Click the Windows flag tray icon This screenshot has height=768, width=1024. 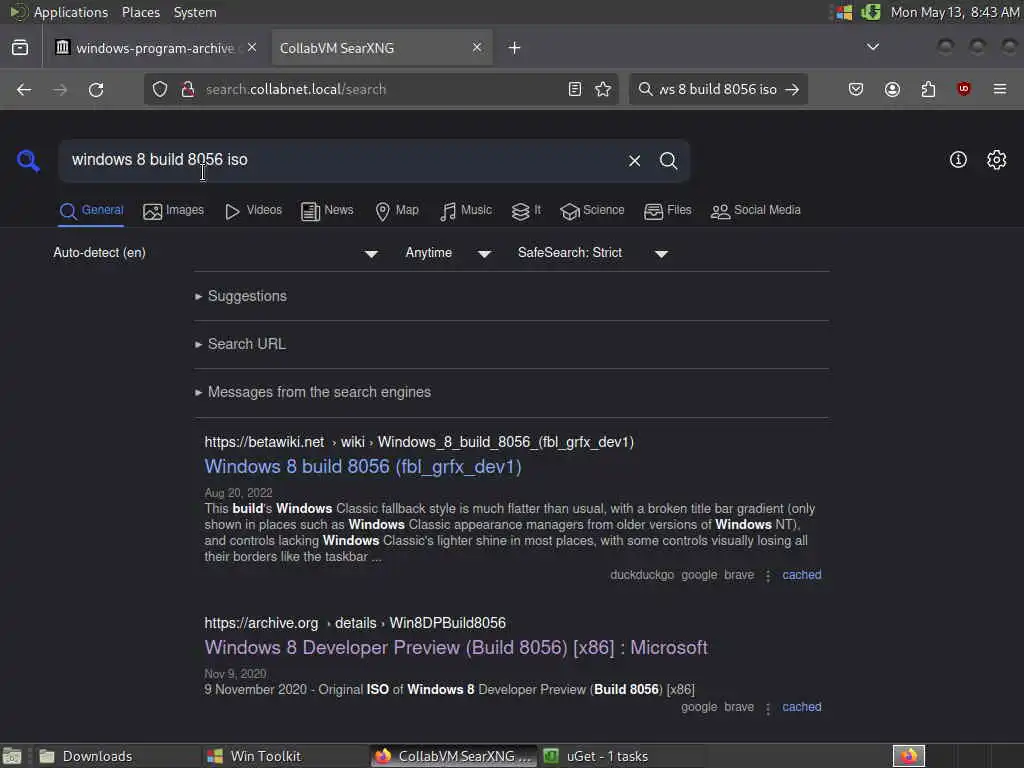[844, 12]
